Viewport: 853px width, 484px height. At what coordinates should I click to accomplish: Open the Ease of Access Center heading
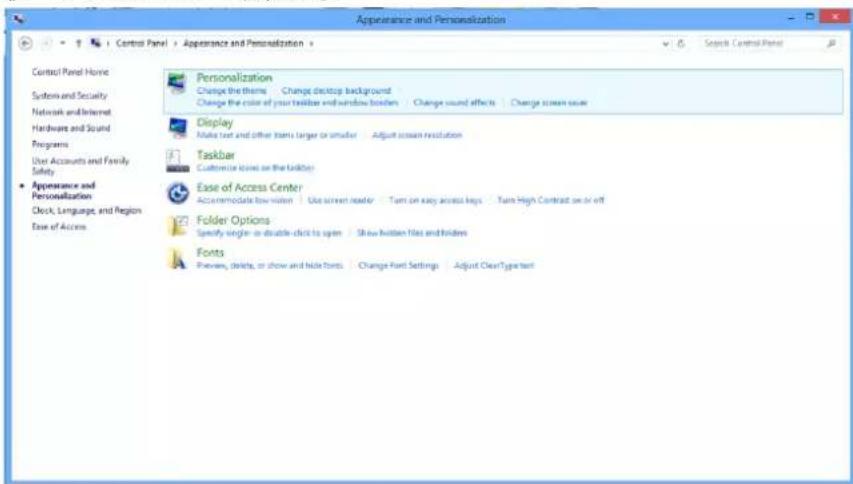pyautogui.click(x=250, y=188)
